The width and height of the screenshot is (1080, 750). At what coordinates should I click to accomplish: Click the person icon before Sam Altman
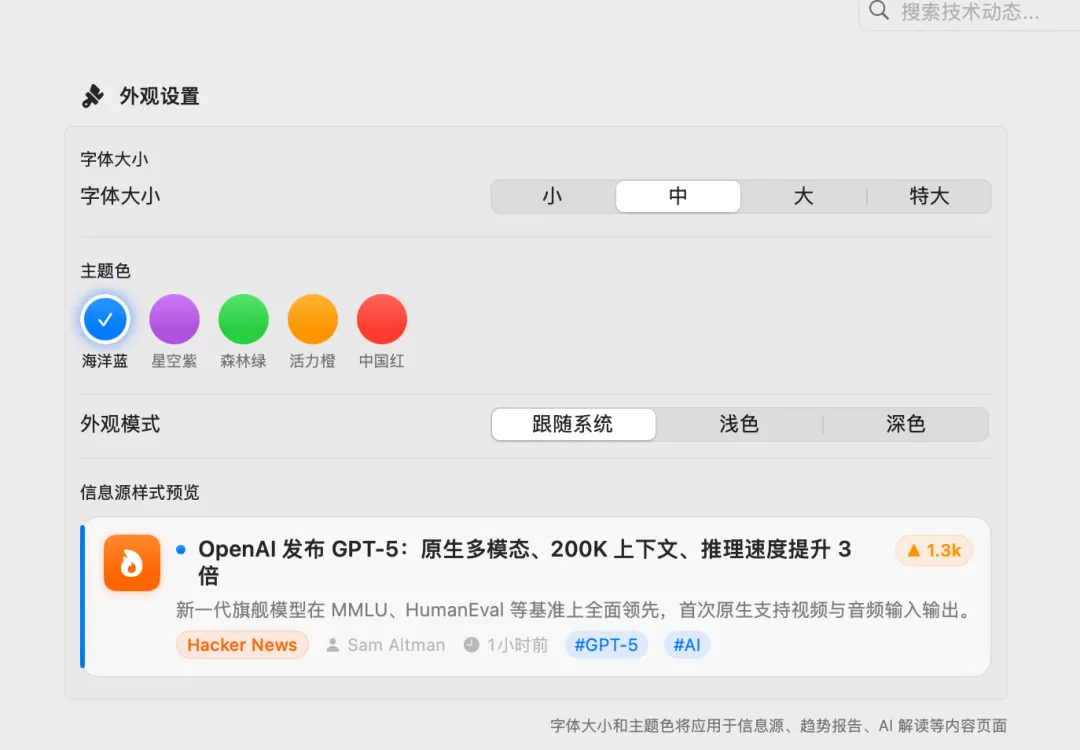click(333, 645)
